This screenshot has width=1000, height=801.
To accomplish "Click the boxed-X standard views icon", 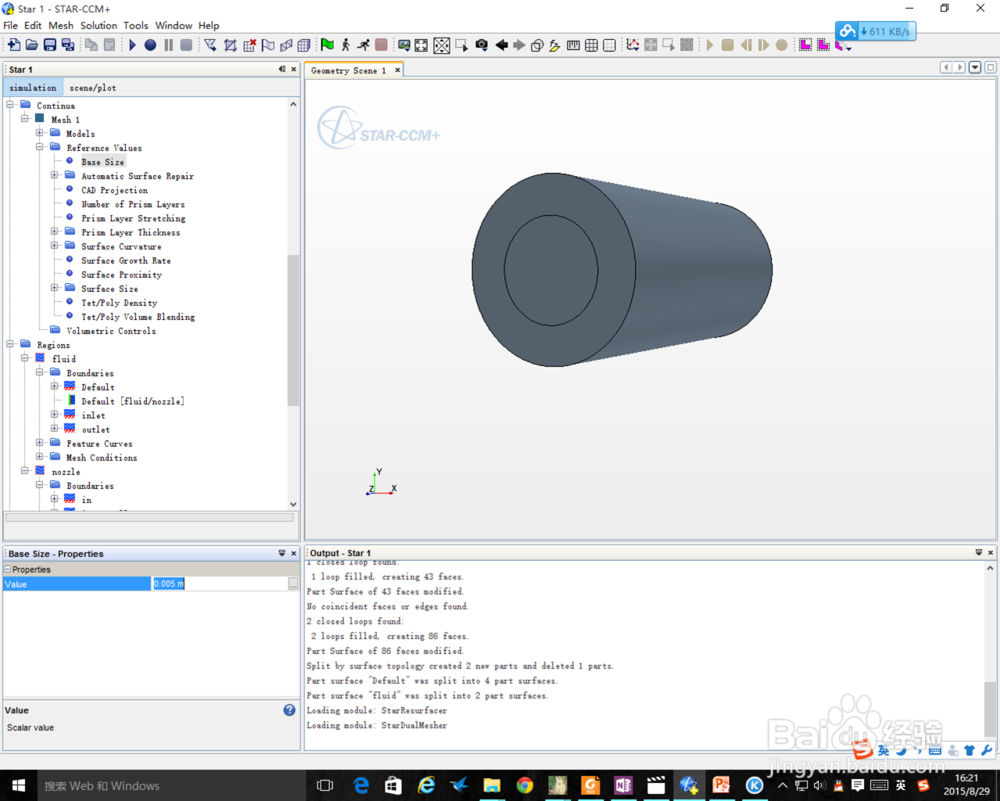I will (441, 45).
